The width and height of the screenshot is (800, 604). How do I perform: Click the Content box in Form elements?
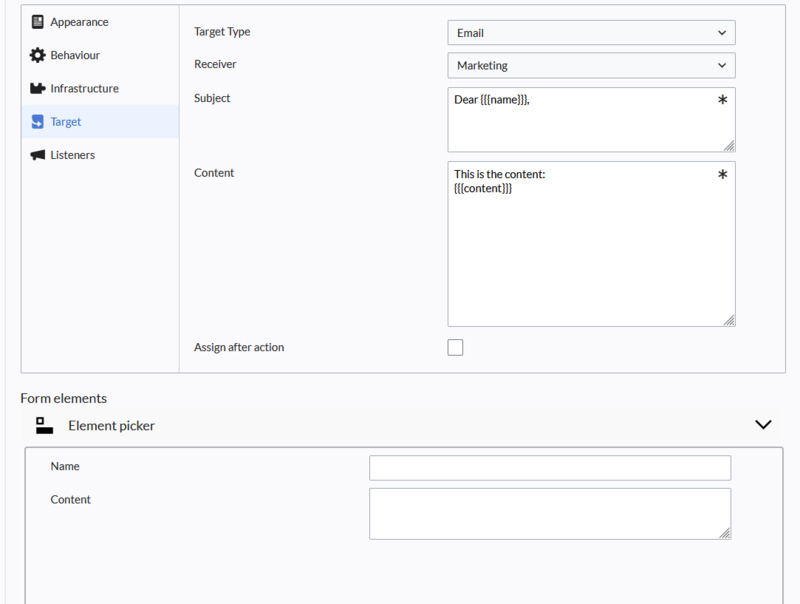click(x=550, y=514)
